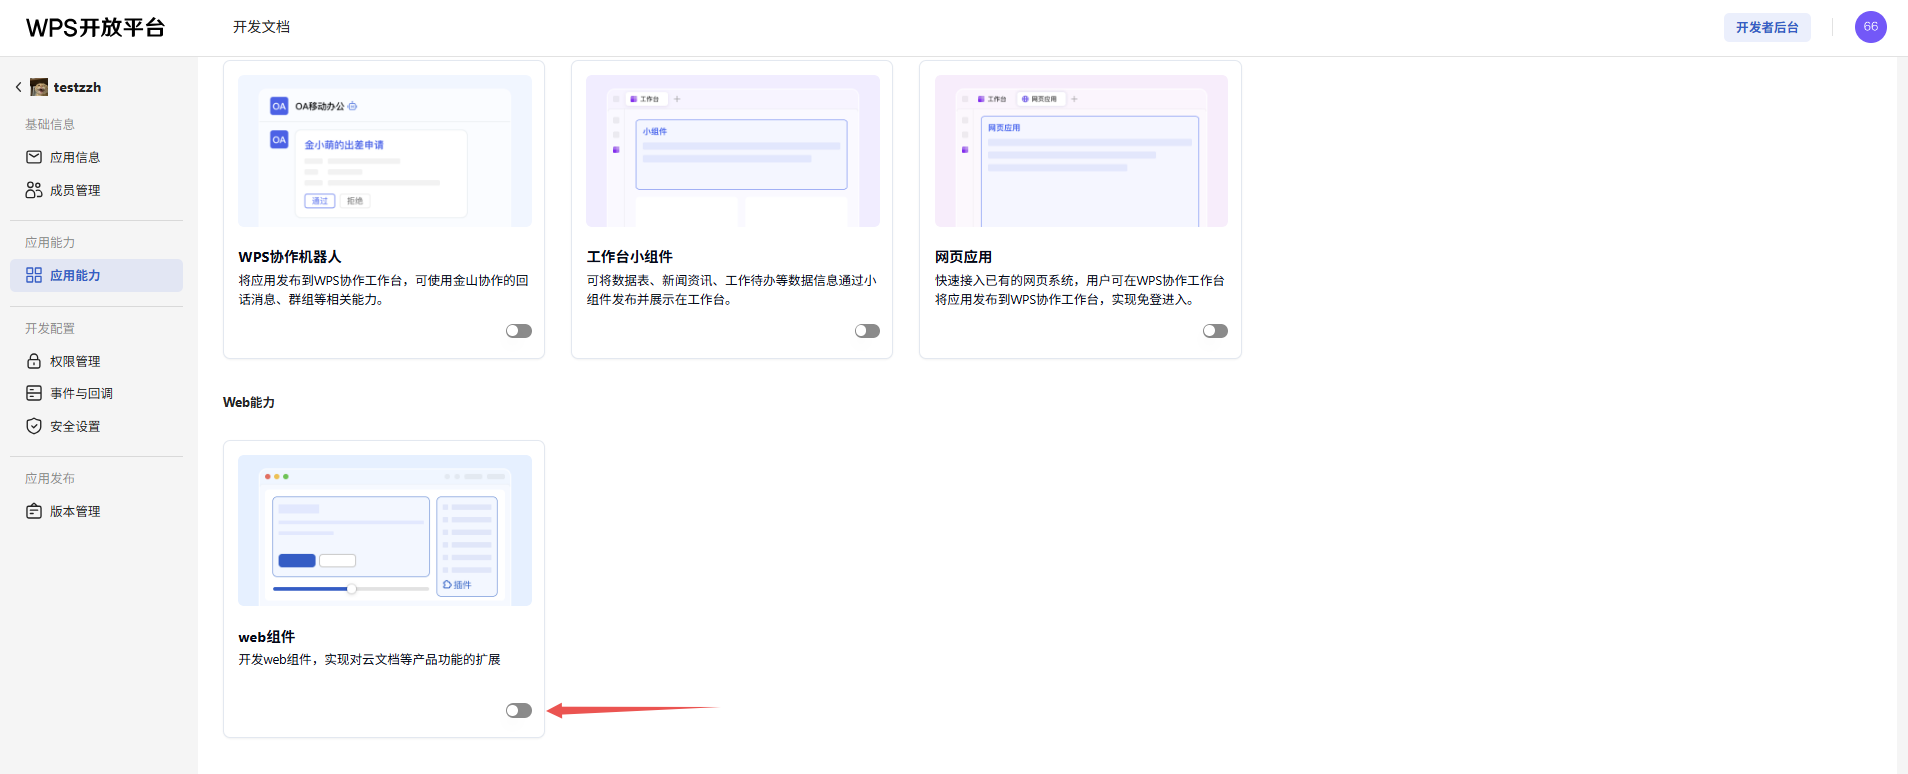Click the icon beside 事件与回调
Image resolution: width=1908 pixels, height=774 pixels.
[x=34, y=393]
